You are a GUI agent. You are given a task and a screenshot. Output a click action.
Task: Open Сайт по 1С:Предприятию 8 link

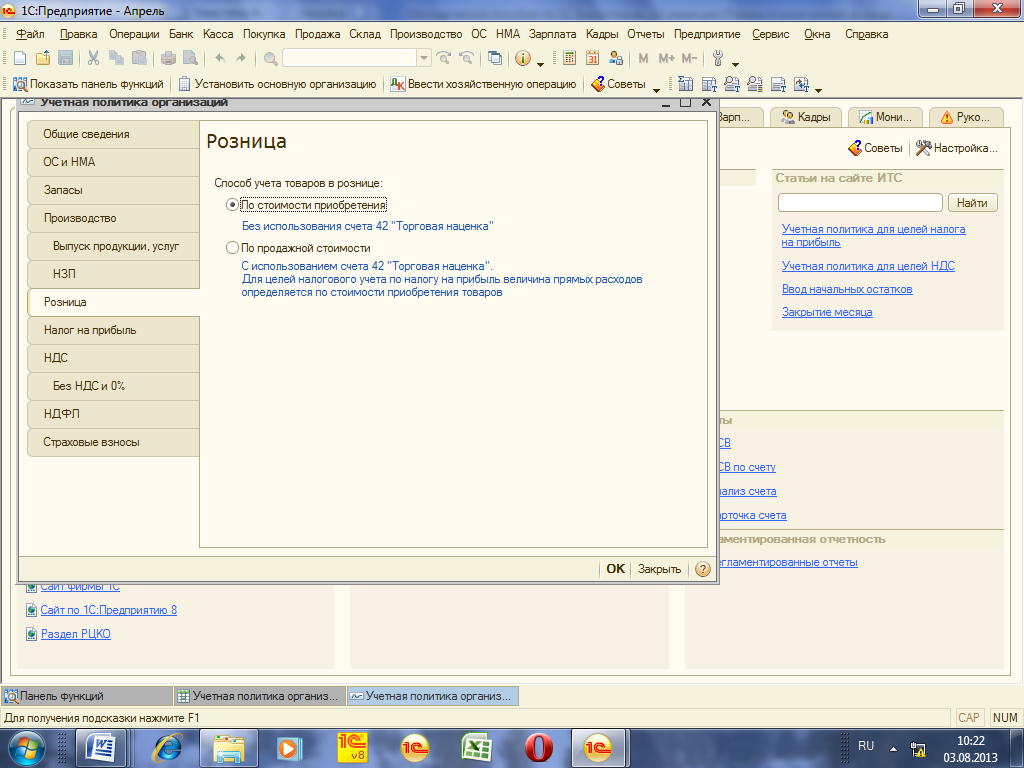click(x=108, y=610)
